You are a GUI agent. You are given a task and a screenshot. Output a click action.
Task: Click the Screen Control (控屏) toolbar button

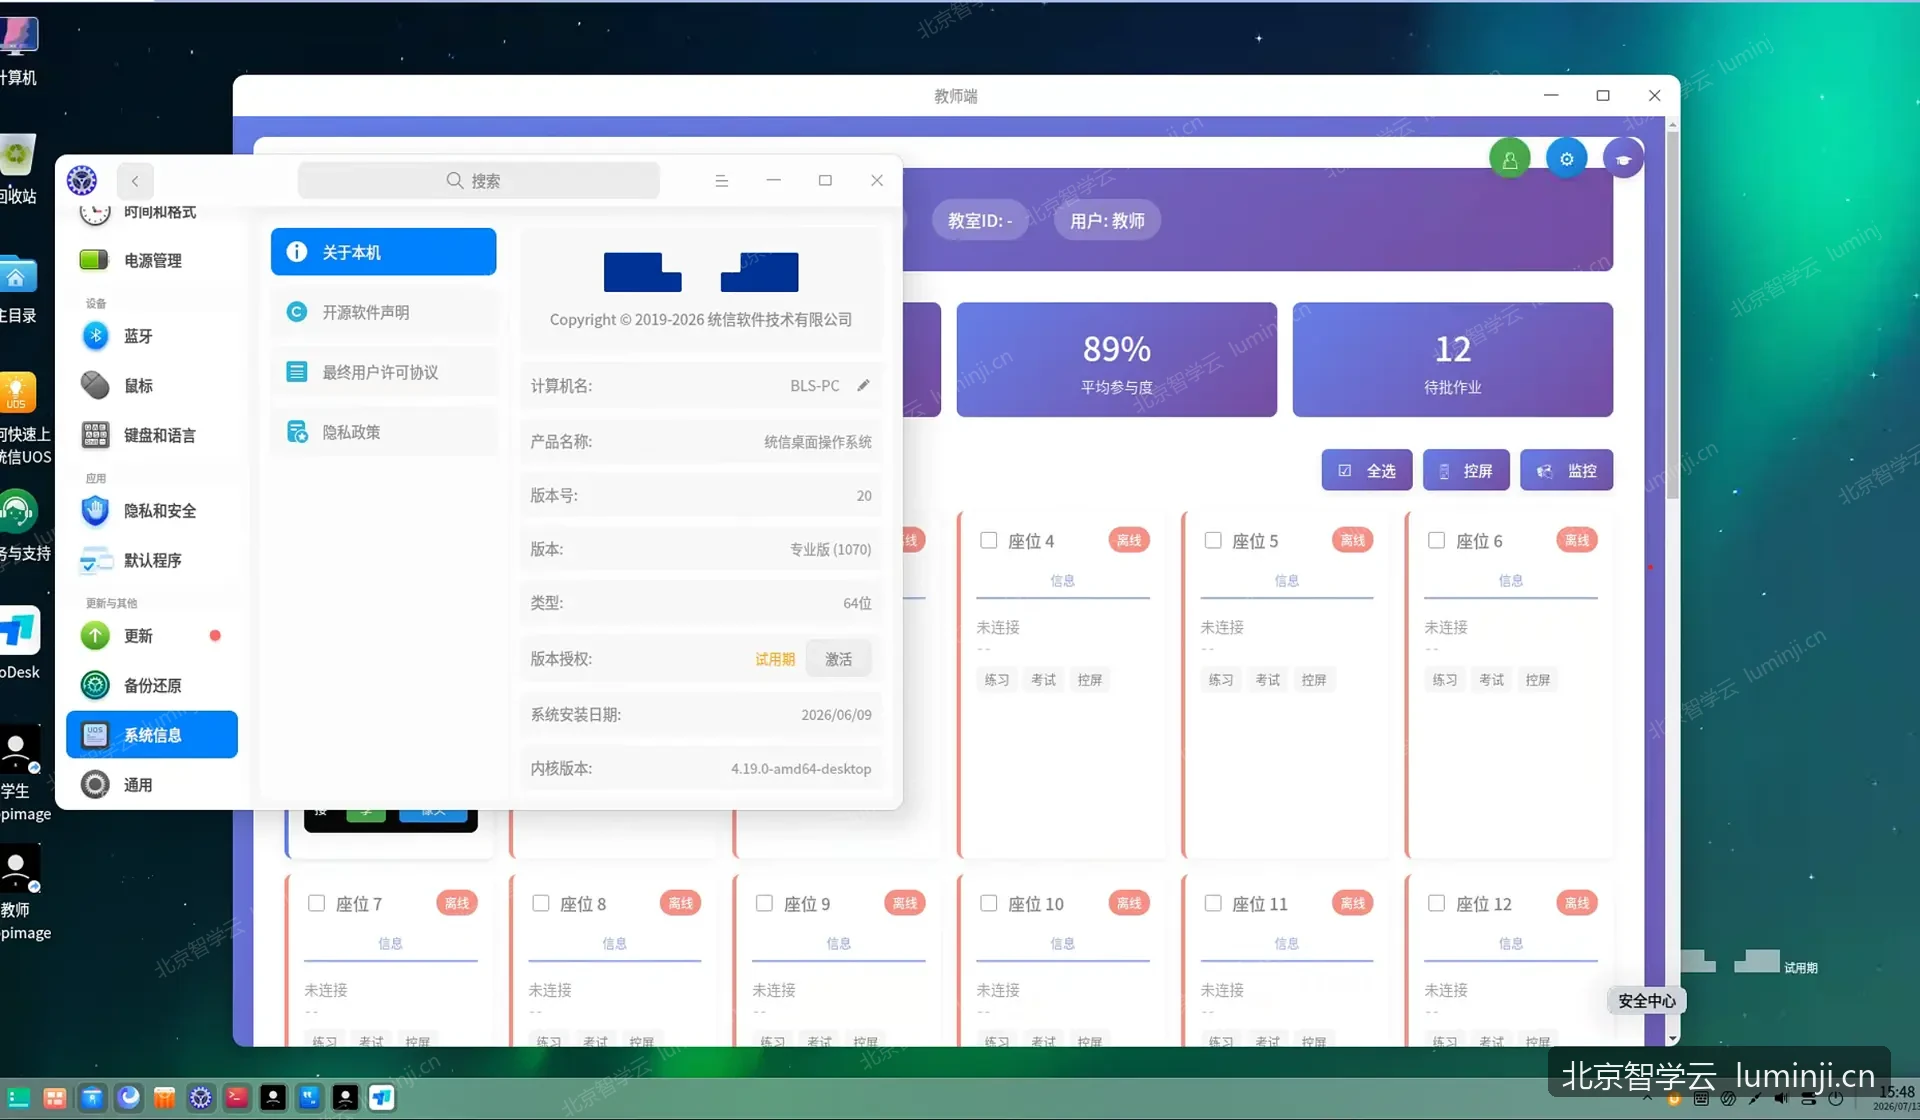click(x=1466, y=470)
